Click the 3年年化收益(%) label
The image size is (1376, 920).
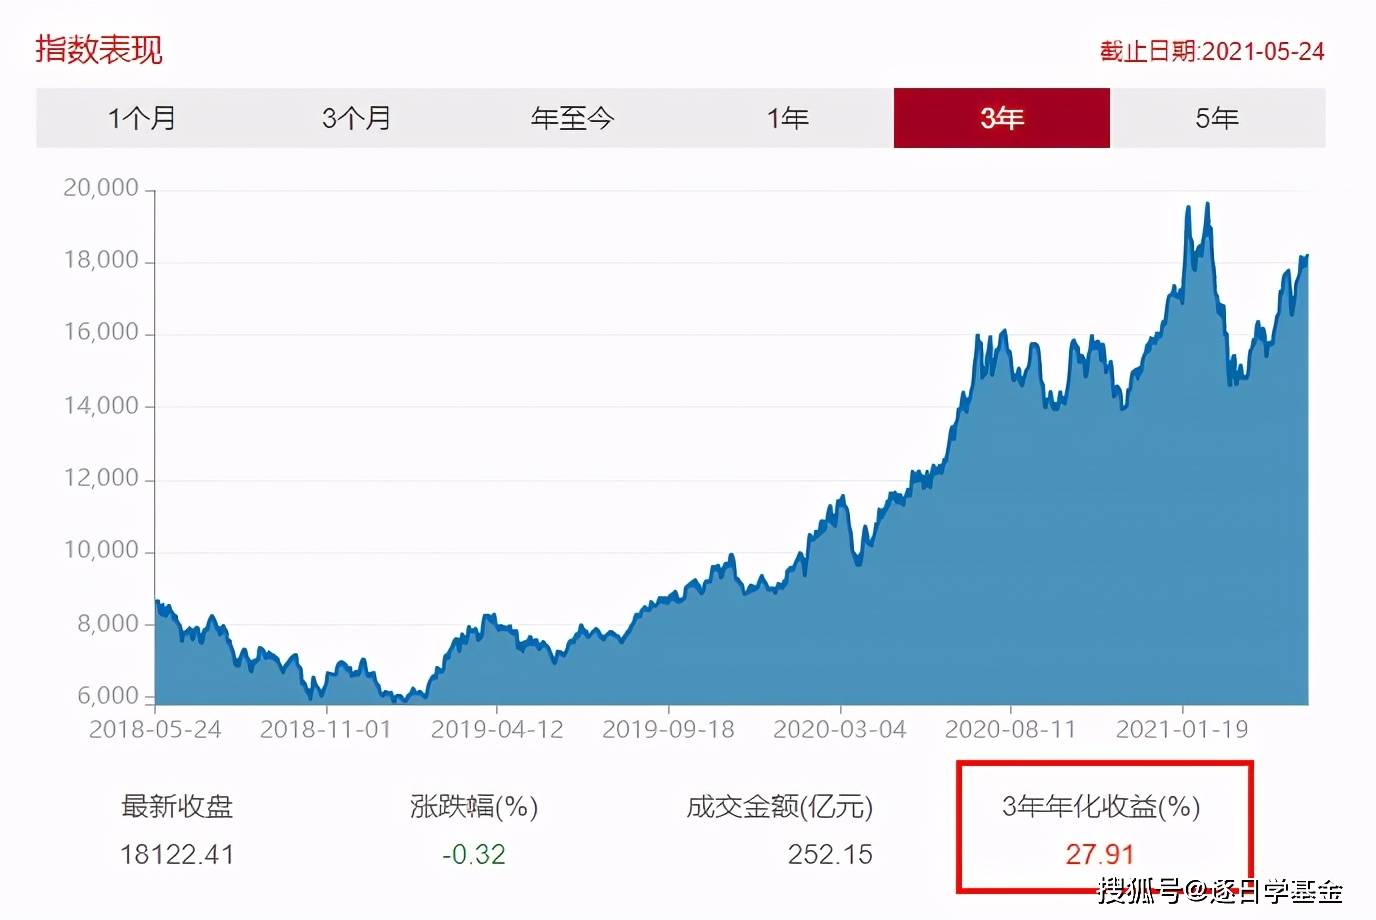(1101, 806)
